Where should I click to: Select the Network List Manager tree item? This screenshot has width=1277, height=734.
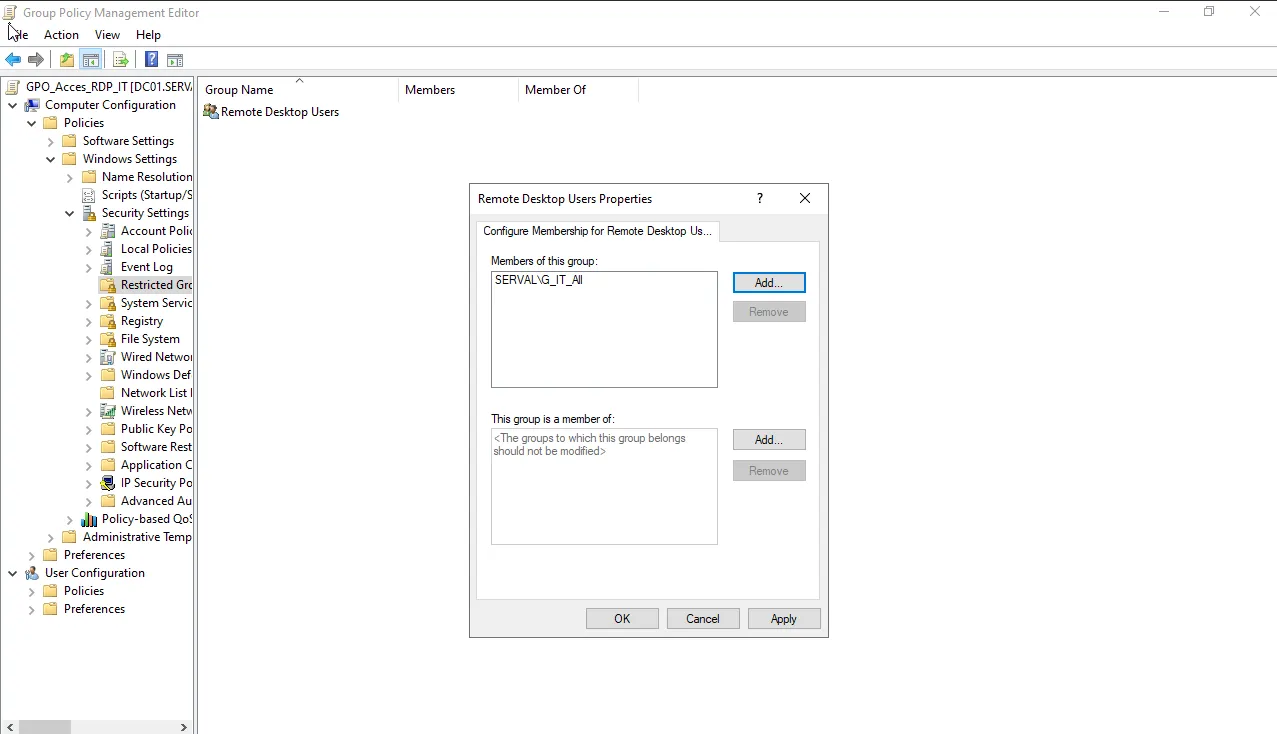tap(147, 393)
